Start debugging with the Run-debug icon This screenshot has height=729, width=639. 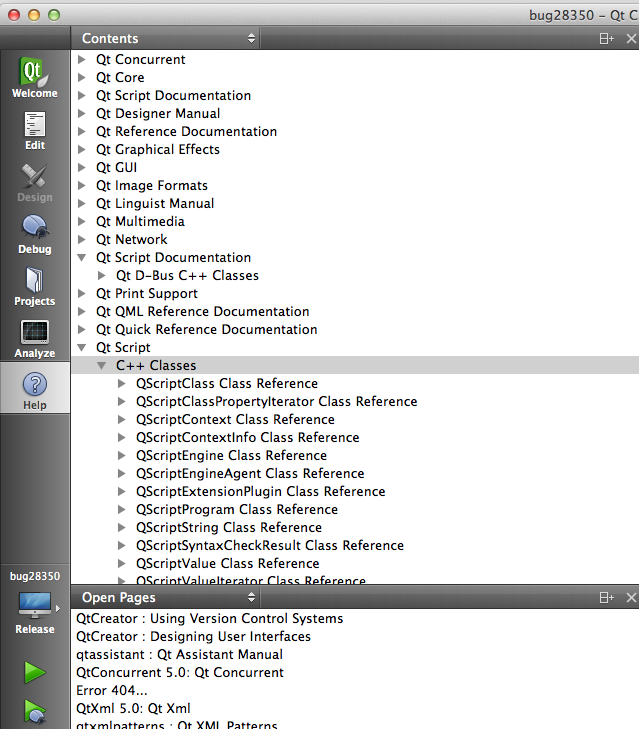coord(35,712)
